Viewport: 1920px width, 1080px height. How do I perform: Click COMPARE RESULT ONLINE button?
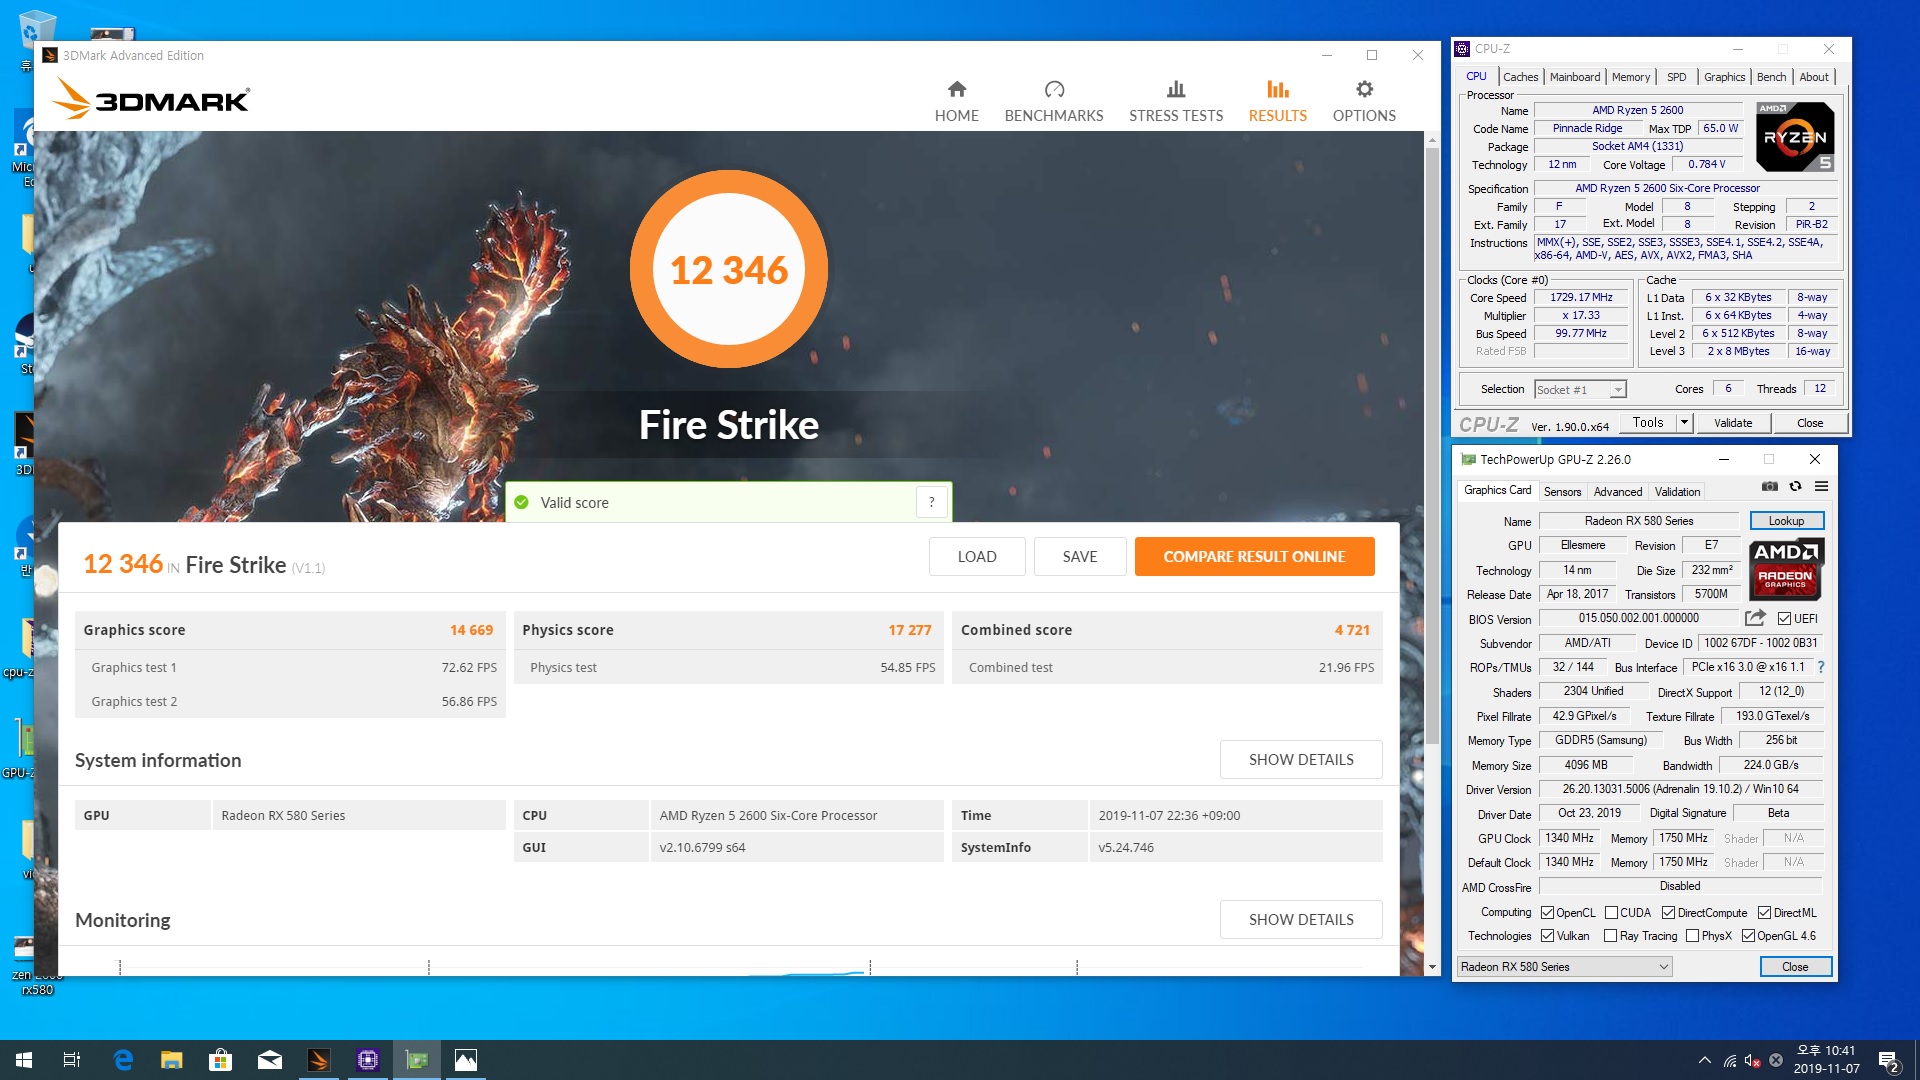(1254, 557)
